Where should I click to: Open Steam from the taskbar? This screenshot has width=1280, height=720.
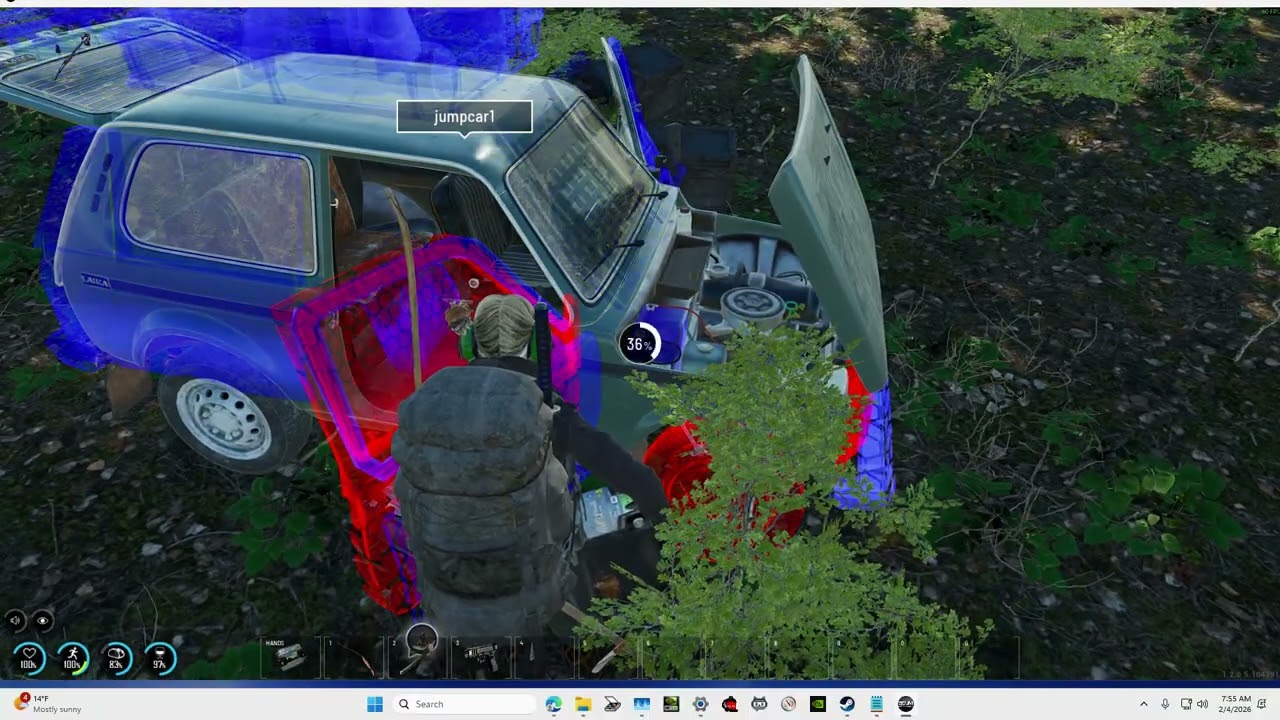pos(847,704)
